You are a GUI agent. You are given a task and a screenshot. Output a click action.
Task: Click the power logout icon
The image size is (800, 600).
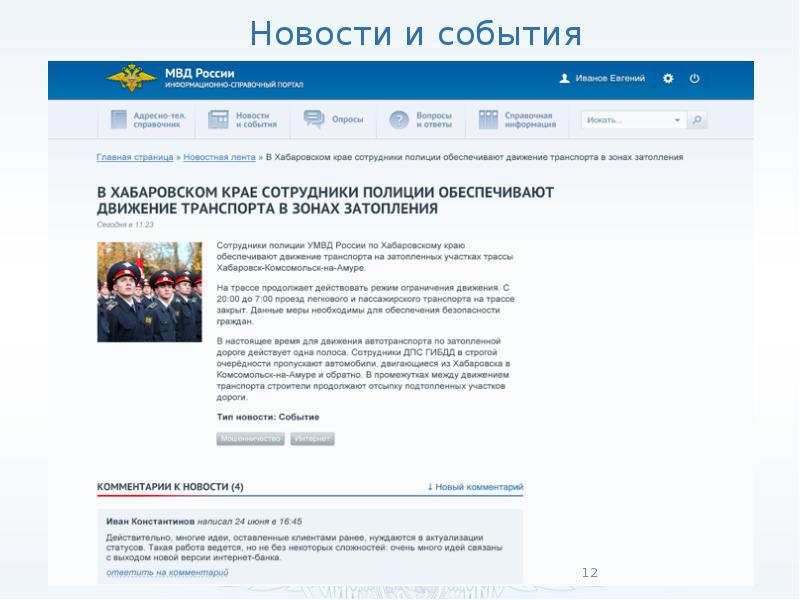coord(695,79)
